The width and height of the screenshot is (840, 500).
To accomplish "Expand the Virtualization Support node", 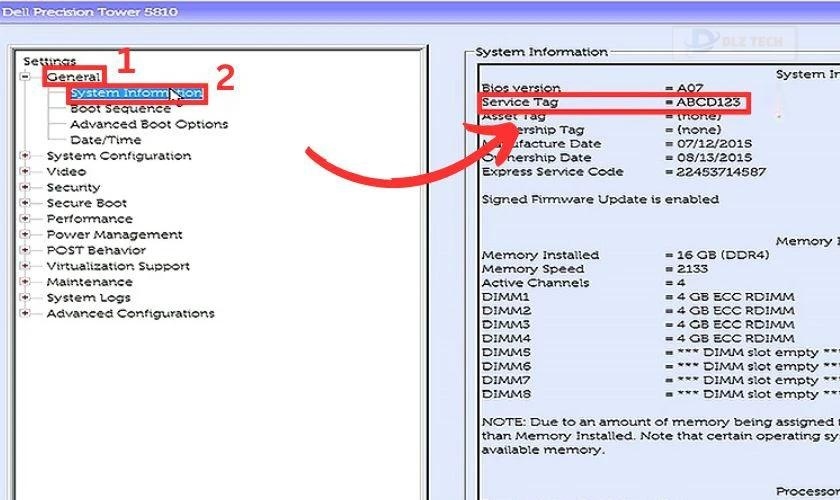I will [25, 266].
